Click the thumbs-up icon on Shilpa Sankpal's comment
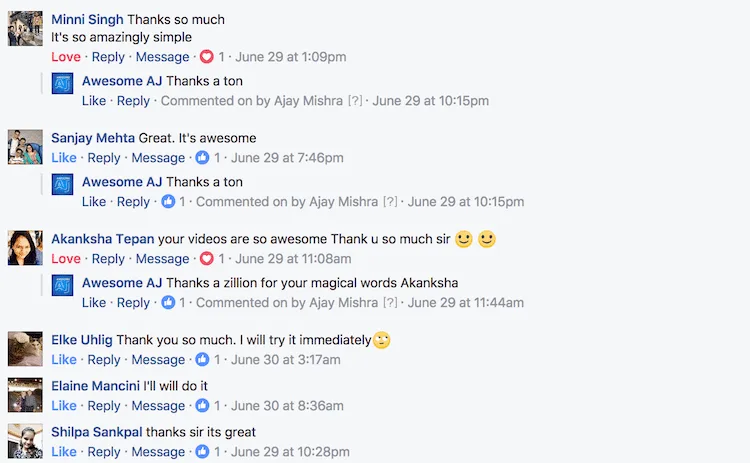The height and width of the screenshot is (463, 750). (202, 452)
